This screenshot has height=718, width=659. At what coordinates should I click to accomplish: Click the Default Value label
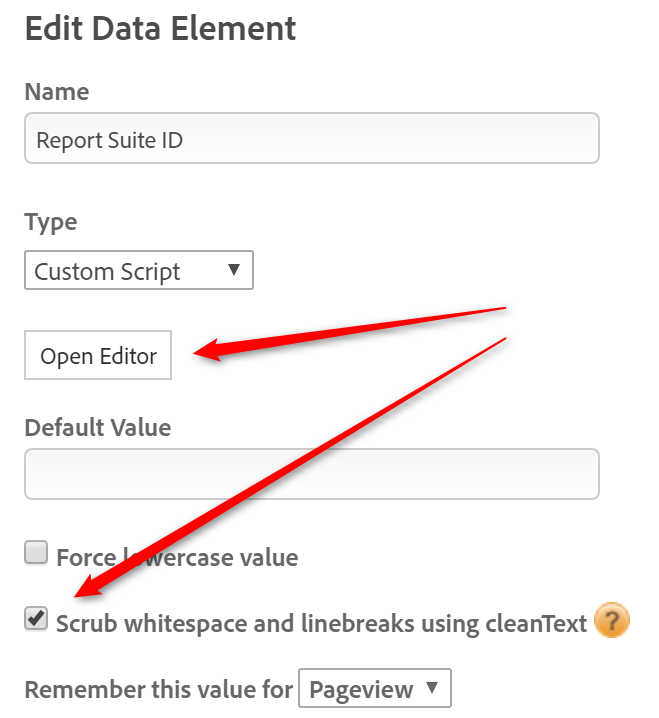97,428
